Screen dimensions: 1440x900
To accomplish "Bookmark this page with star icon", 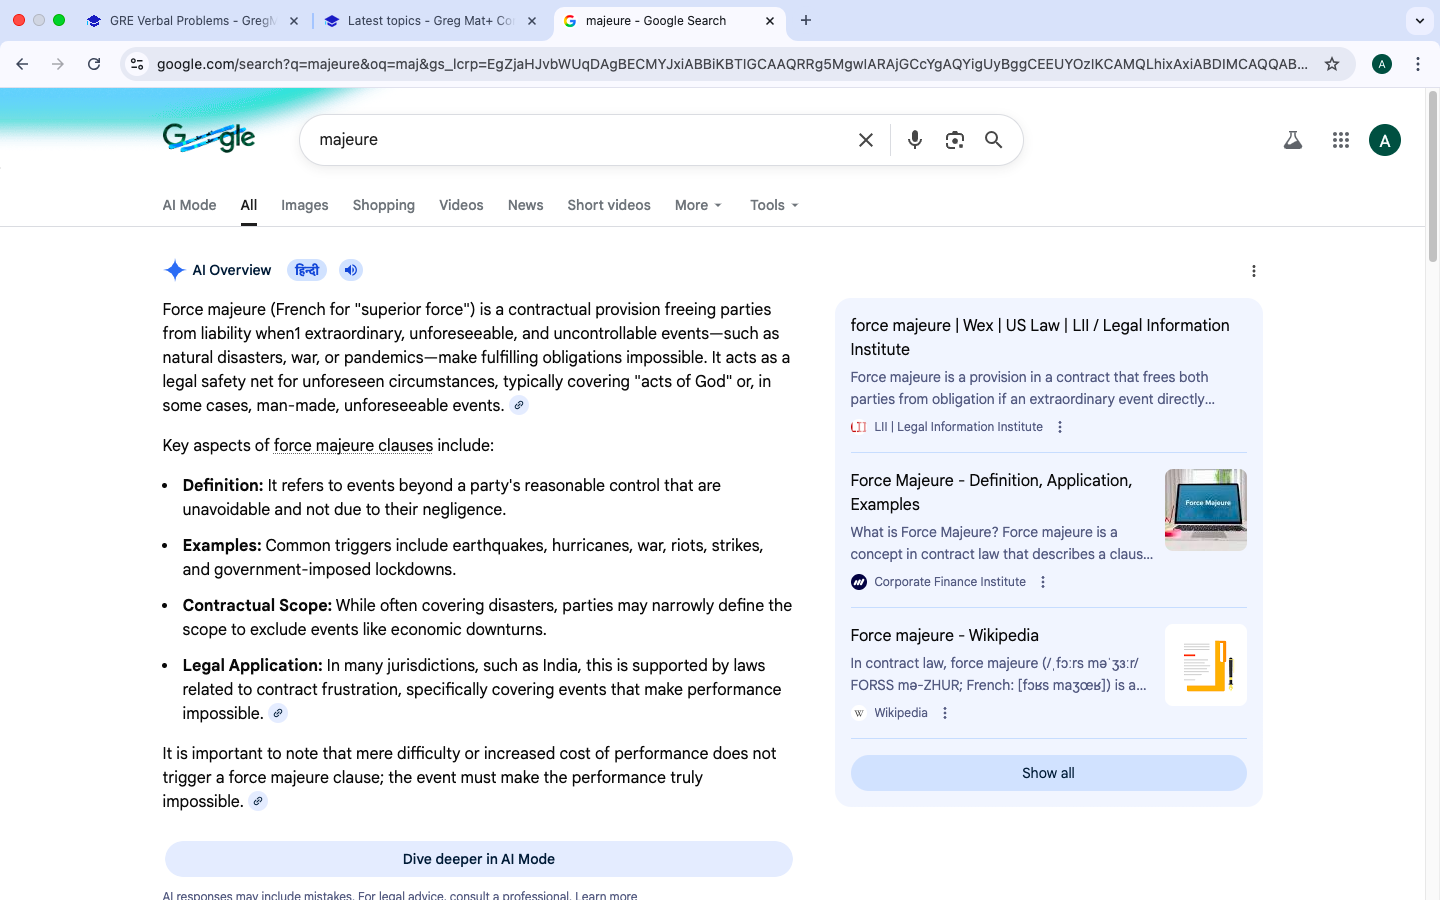I will click(x=1332, y=64).
